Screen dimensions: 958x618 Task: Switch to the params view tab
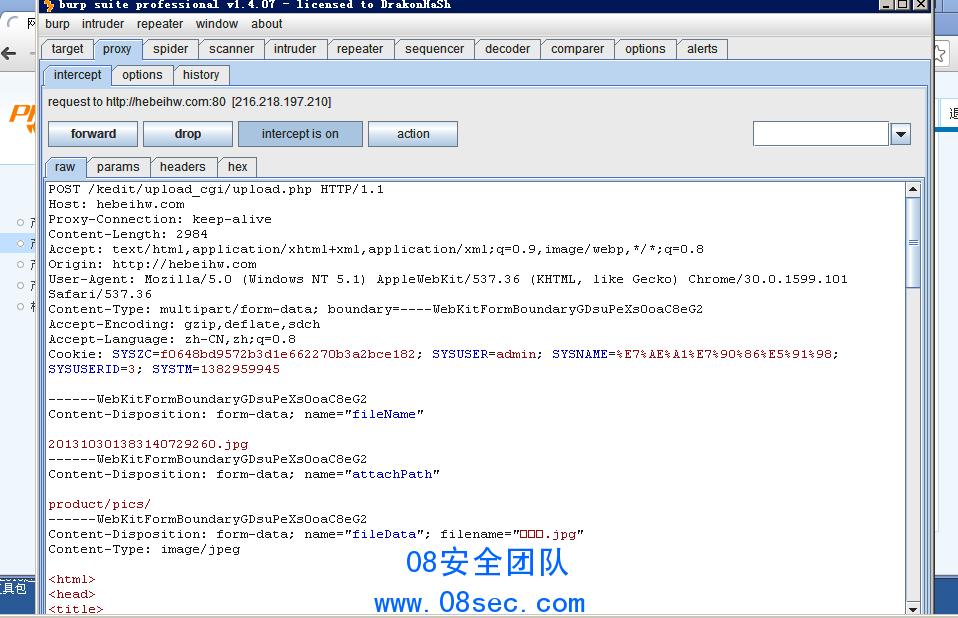click(118, 167)
